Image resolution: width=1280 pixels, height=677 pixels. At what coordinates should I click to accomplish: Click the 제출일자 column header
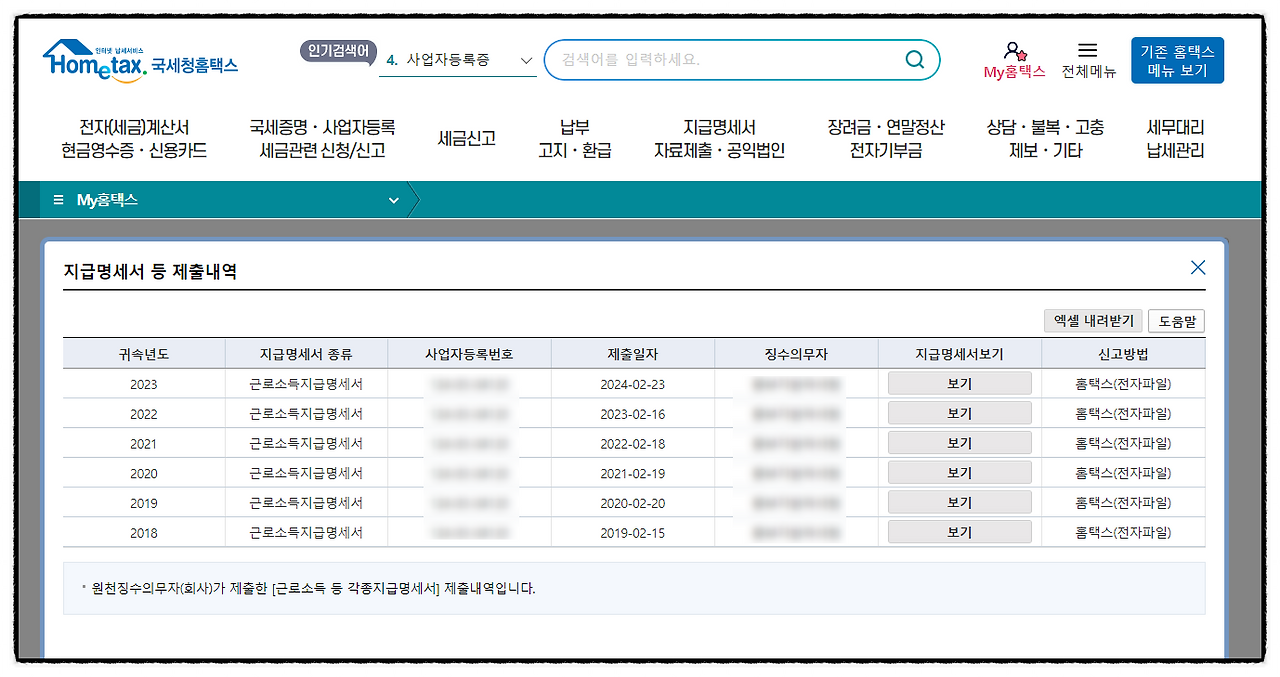coord(633,354)
